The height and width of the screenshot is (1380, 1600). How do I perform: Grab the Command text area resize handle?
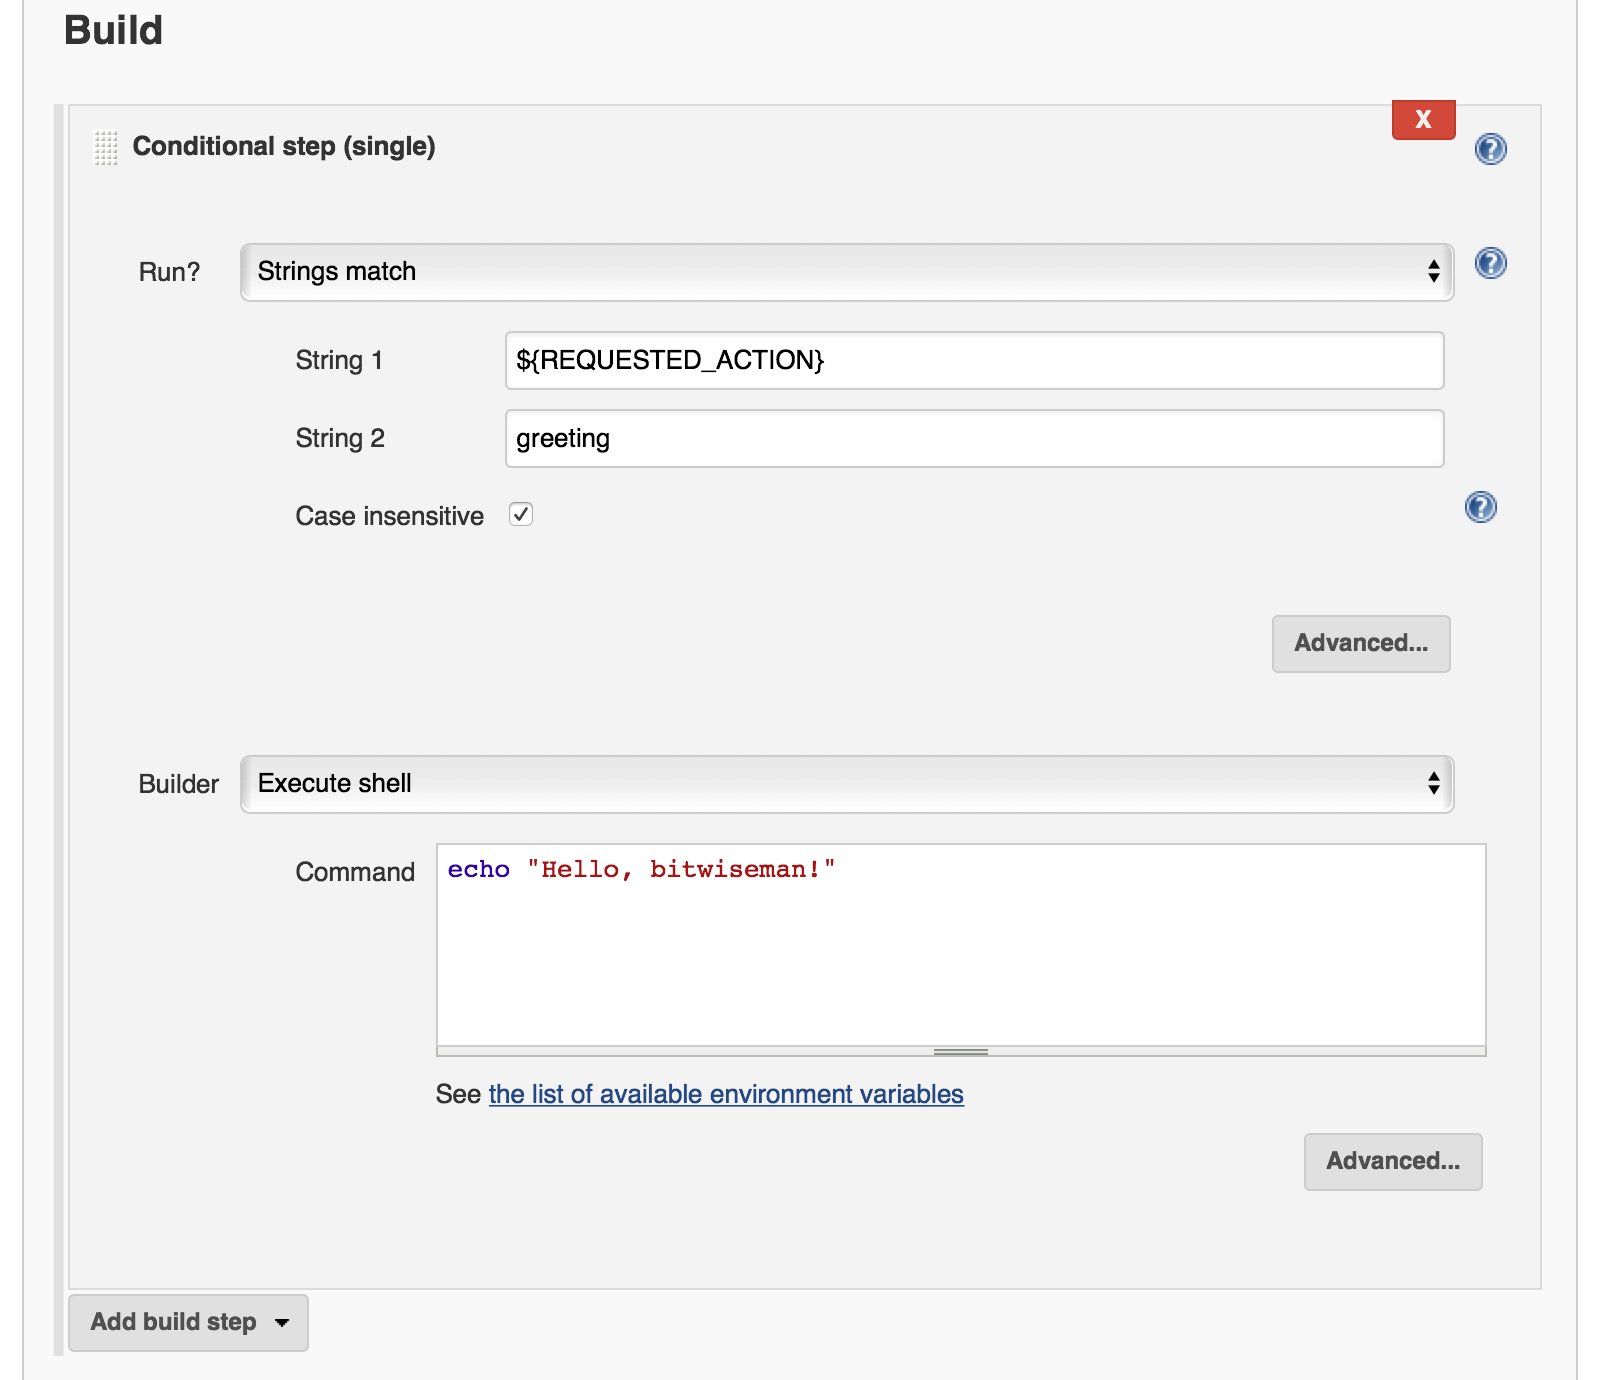click(x=960, y=1052)
